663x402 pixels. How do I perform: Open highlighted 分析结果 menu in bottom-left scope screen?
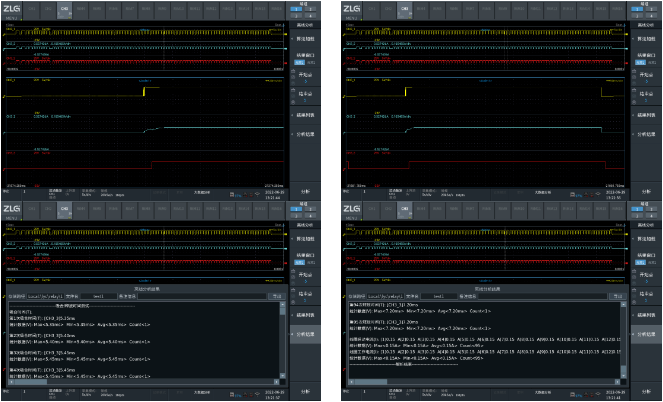point(304,334)
